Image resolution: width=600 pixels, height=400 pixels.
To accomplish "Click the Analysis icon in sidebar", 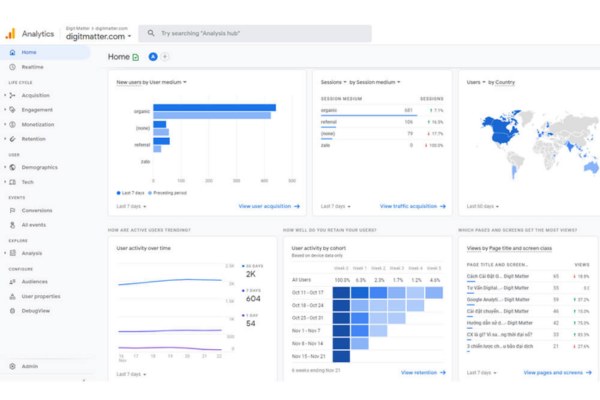I will pos(12,253).
